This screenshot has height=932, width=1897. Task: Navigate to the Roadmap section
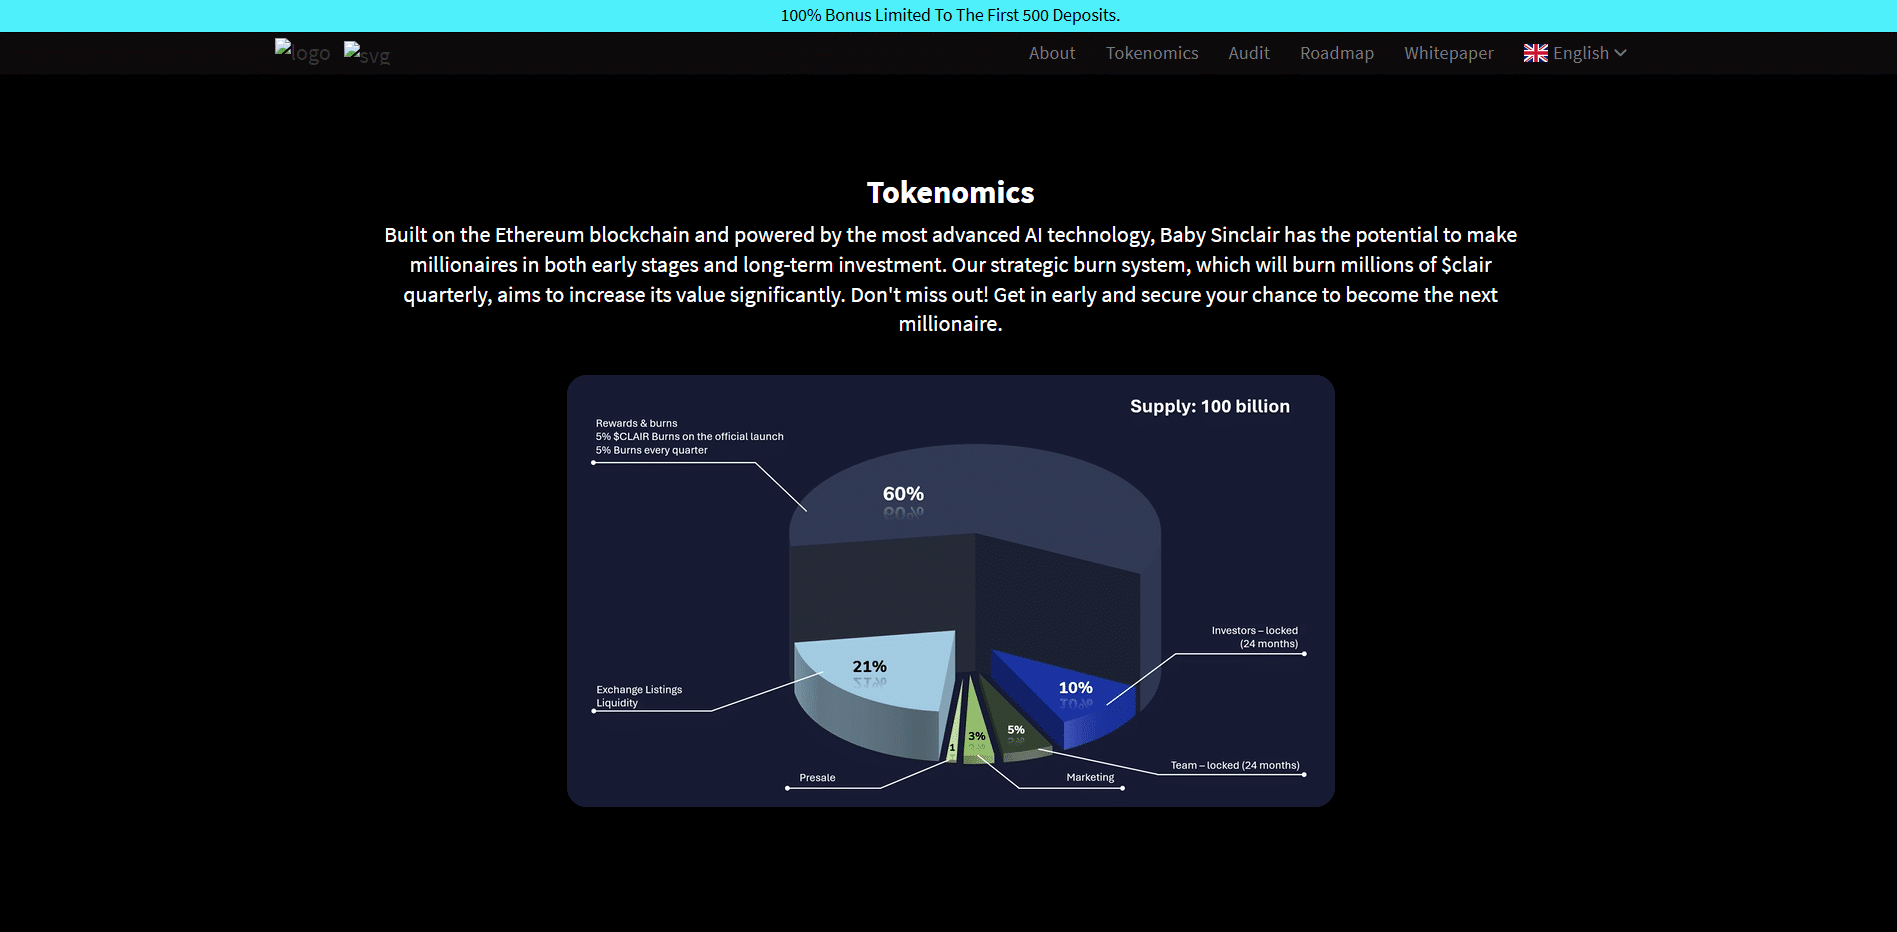[x=1336, y=53]
